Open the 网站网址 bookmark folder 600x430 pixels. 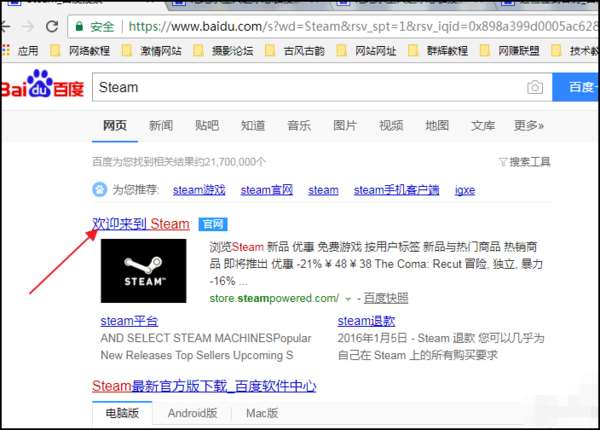(367, 50)
